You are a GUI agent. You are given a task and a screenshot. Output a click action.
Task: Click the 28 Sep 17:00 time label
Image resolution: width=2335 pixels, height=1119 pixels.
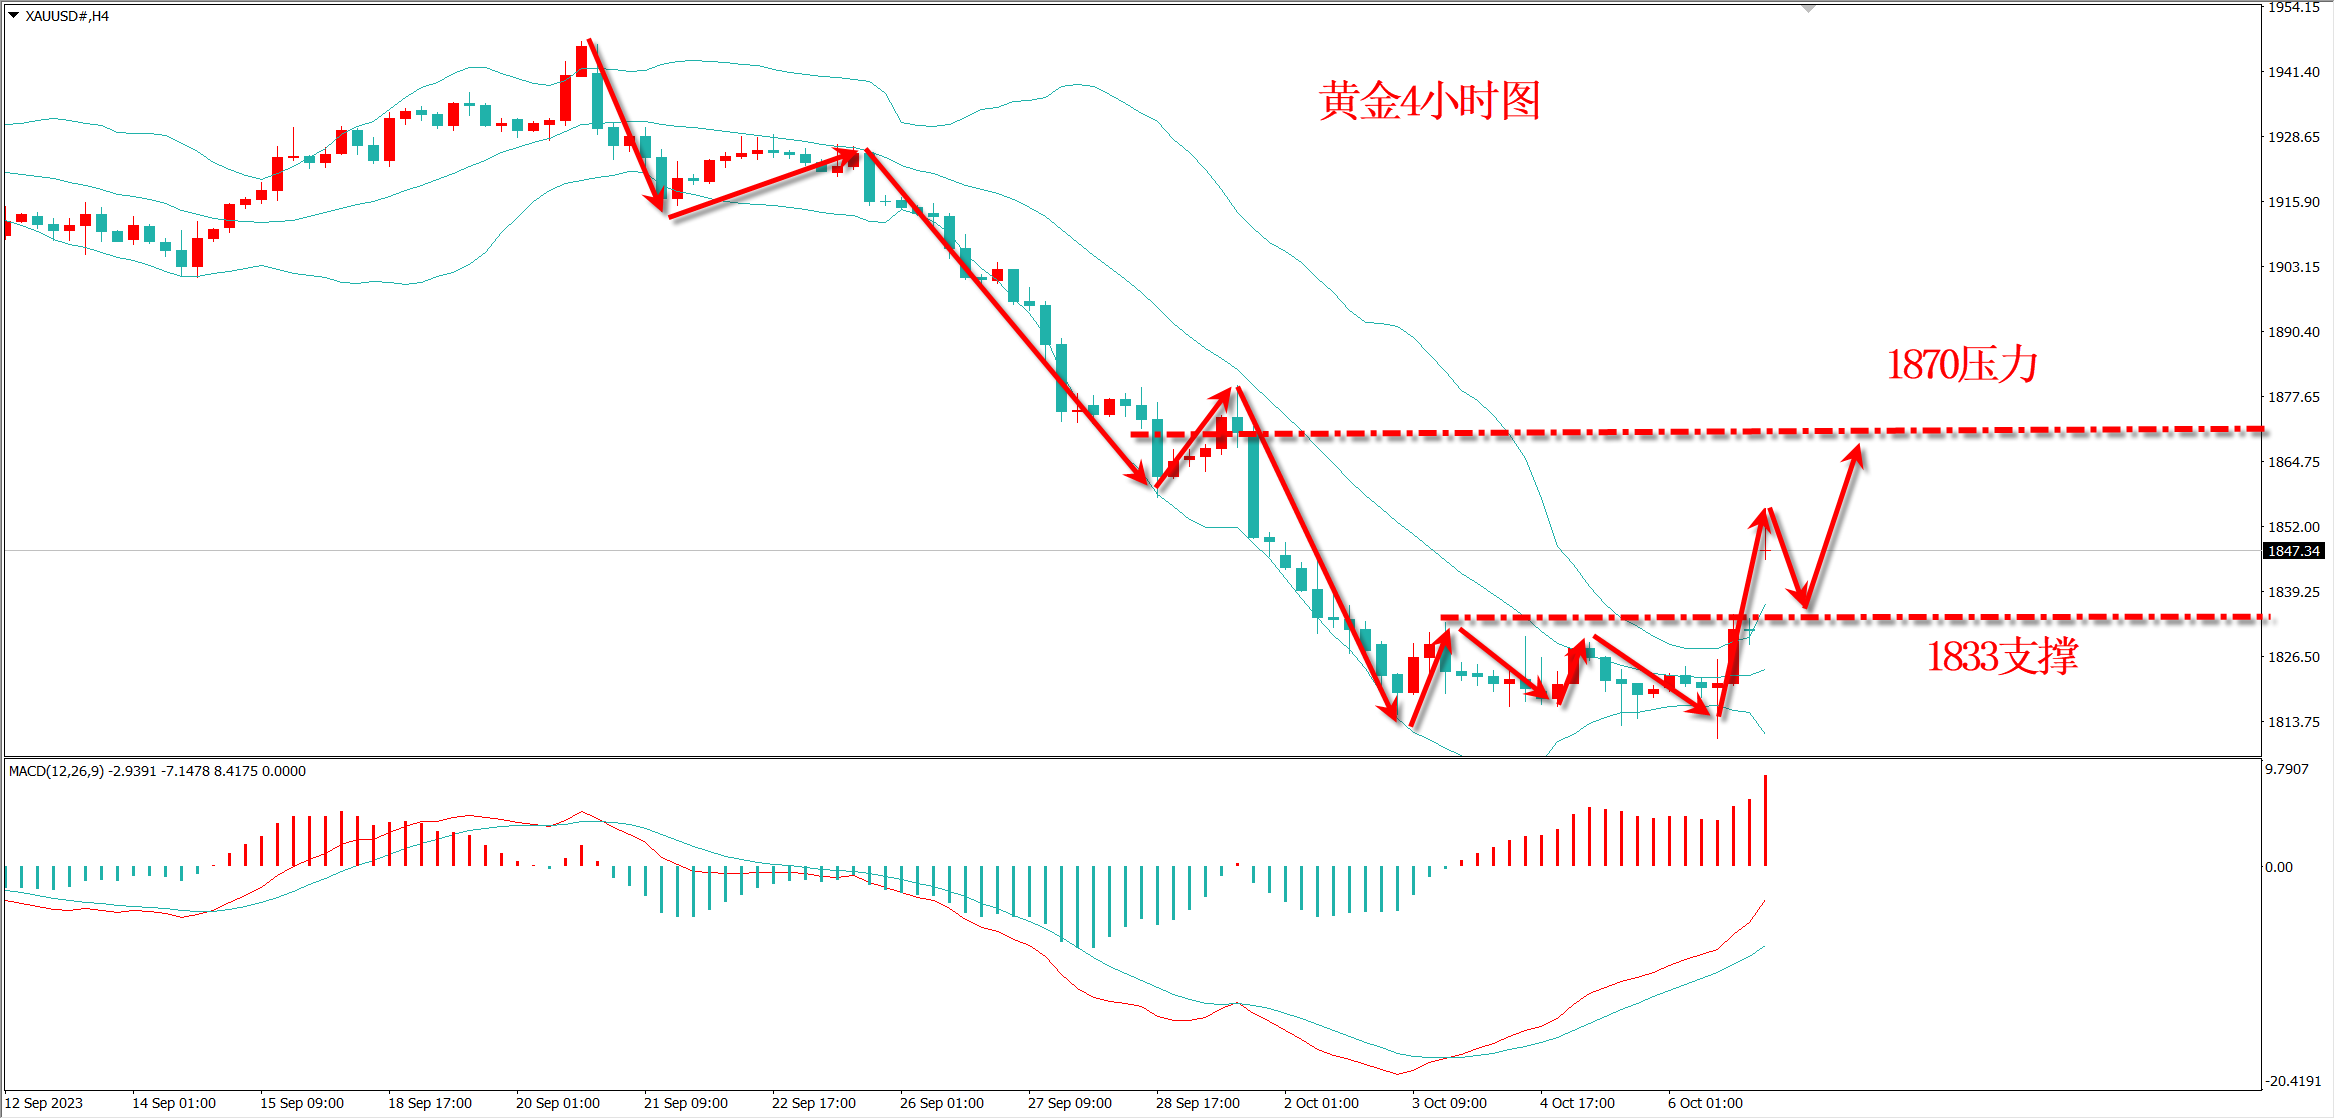coord(1197,1103)
